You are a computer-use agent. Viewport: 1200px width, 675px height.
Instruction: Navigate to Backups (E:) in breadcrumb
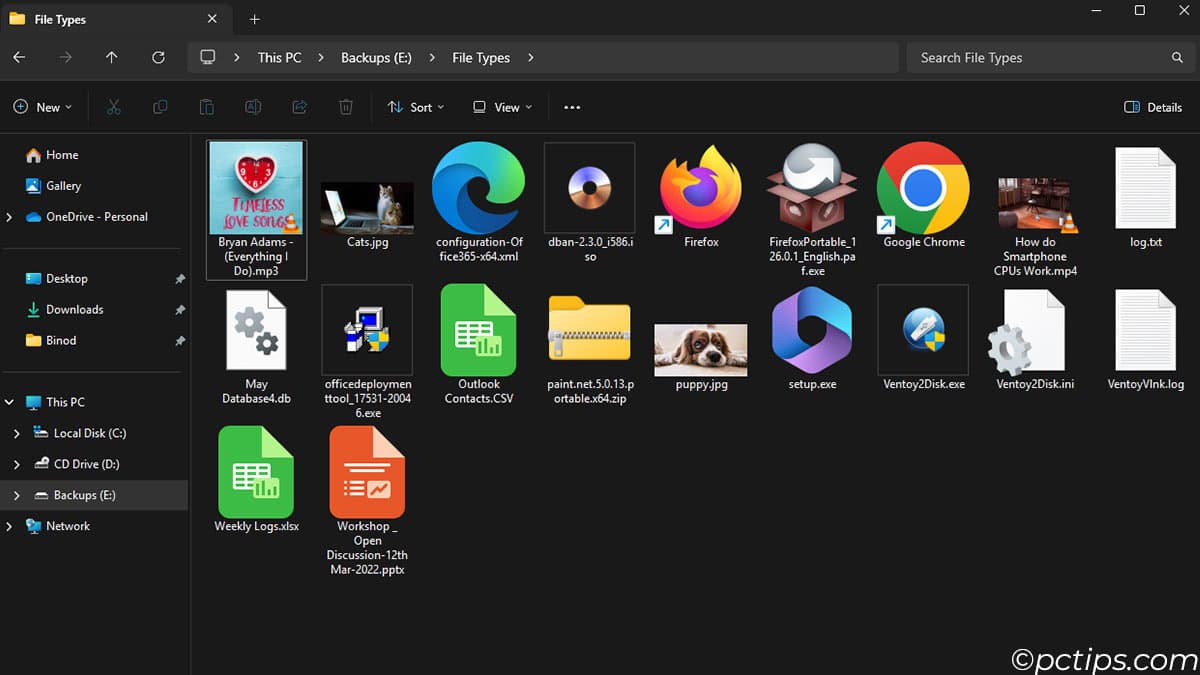376,58
